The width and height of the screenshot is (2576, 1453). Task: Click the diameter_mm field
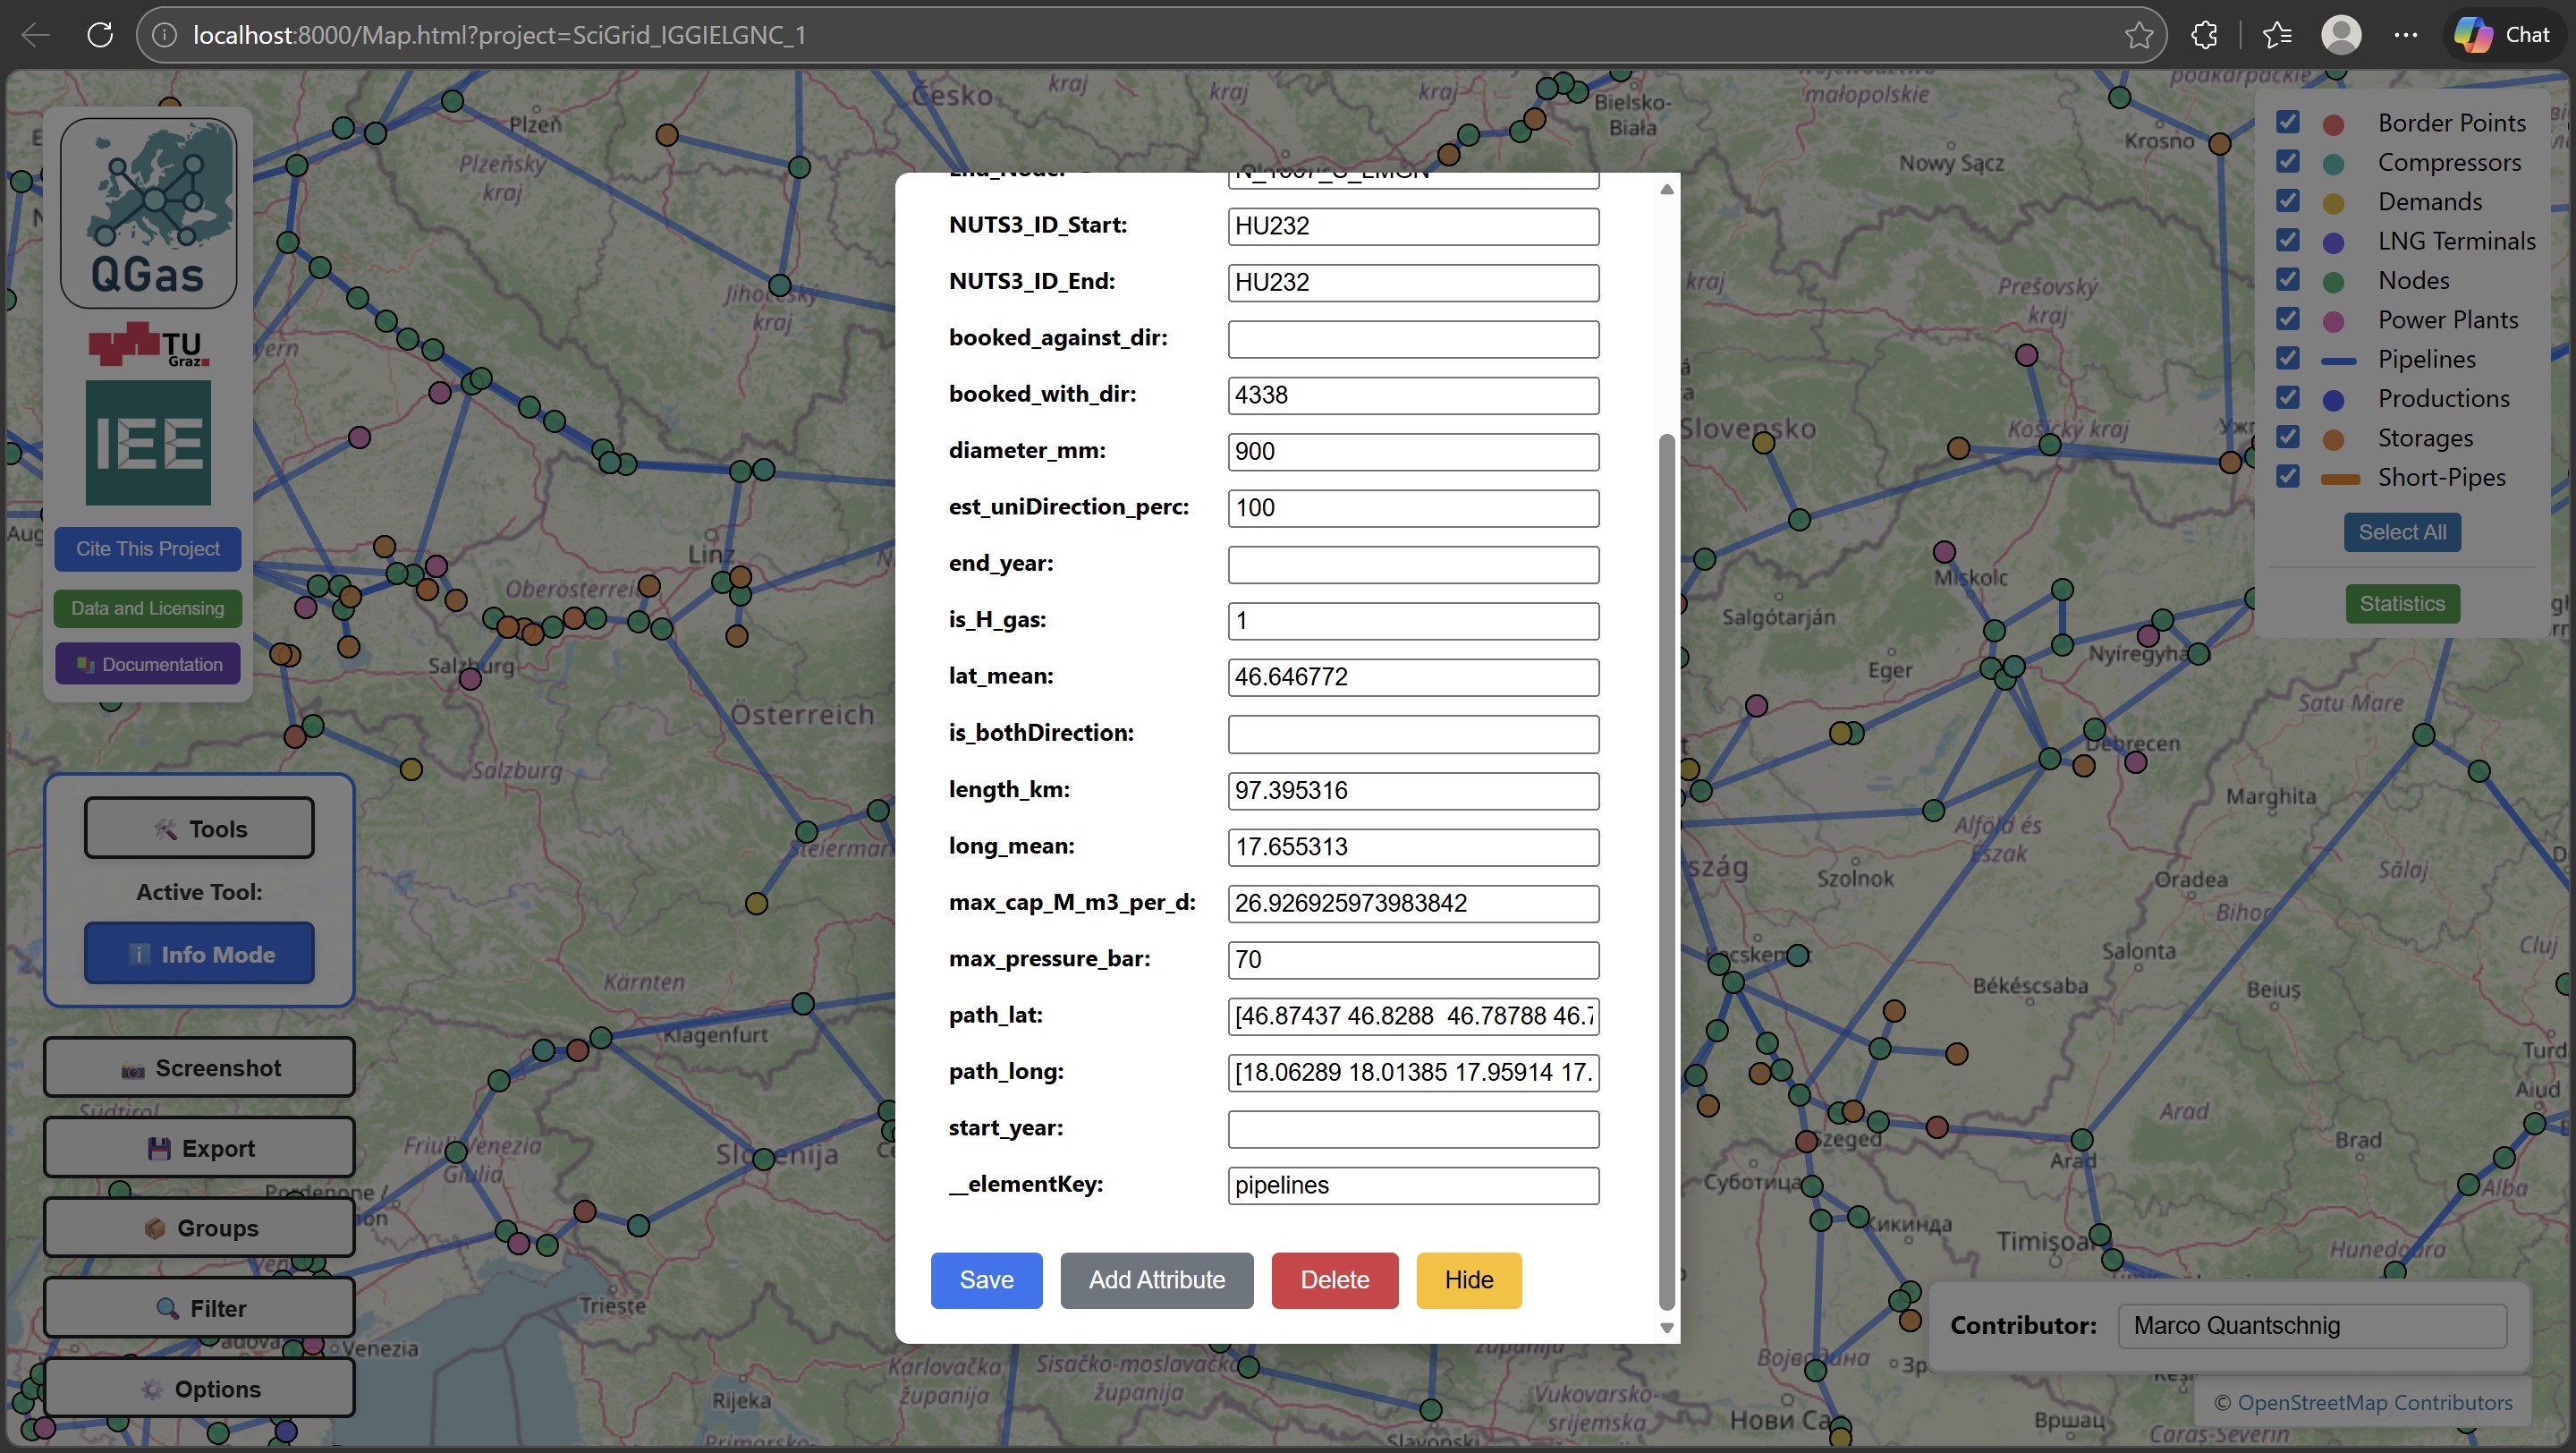1413,452
